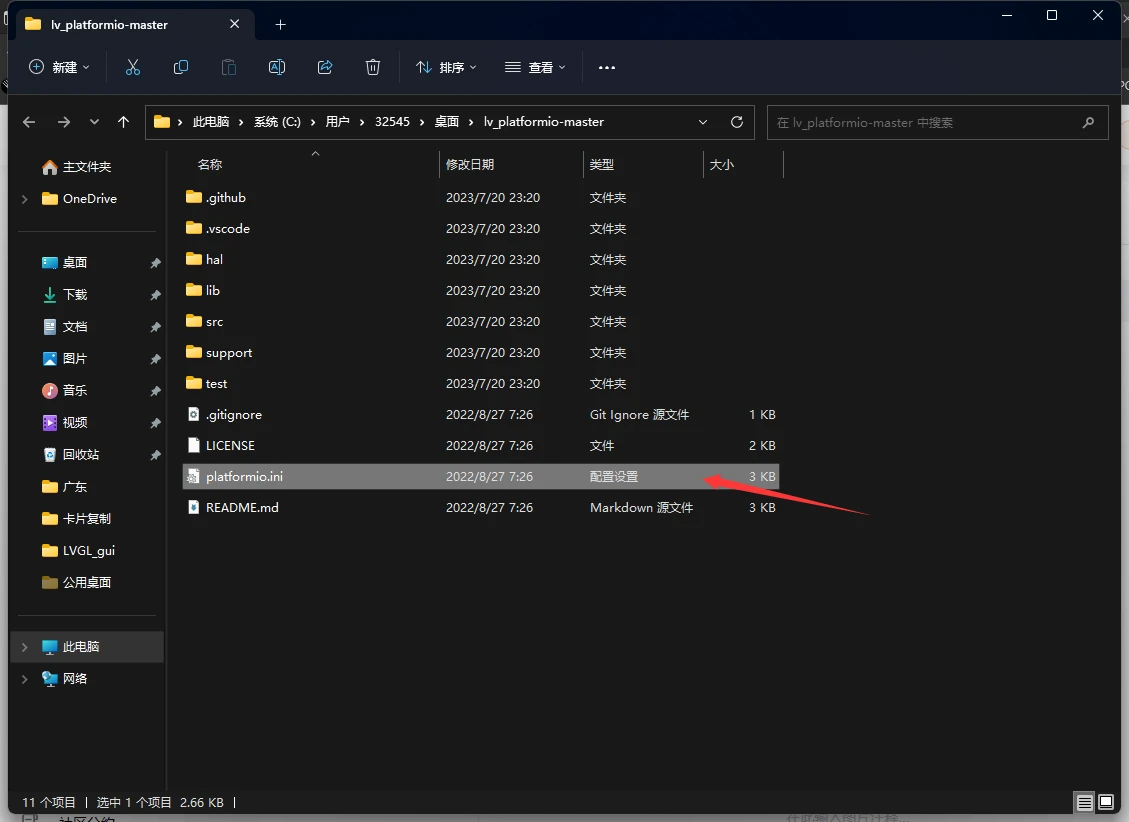Click pin icon next to 视频
The height and width of the screenshot is (822, 1129).
pos(155,423)
